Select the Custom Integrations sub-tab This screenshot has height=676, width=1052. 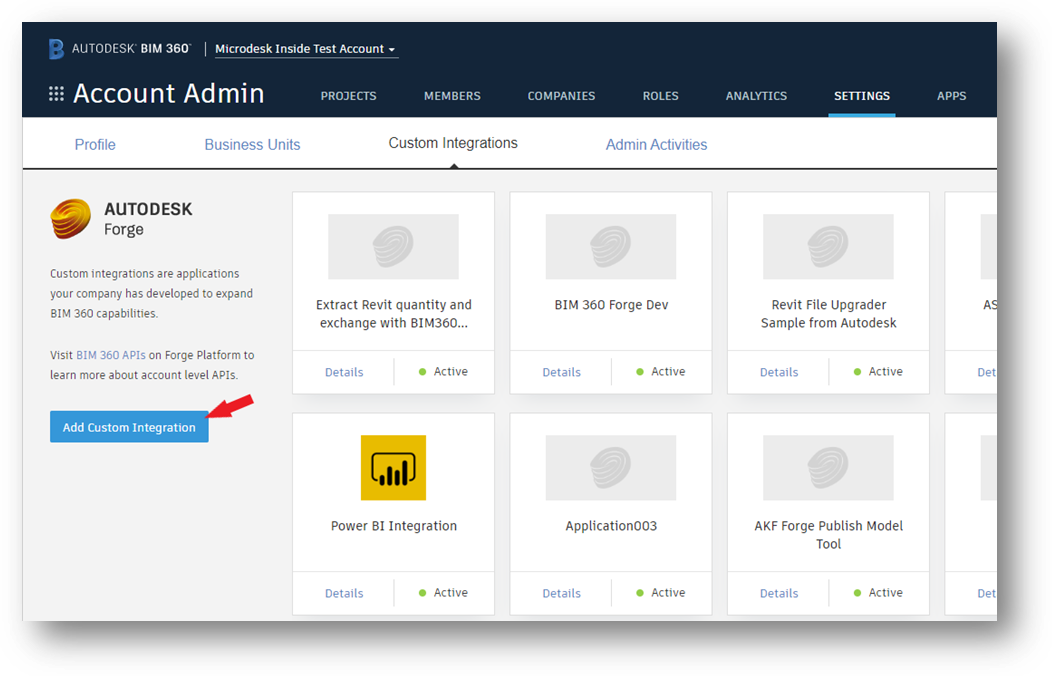pyautogui.click(x=453, y=144)
